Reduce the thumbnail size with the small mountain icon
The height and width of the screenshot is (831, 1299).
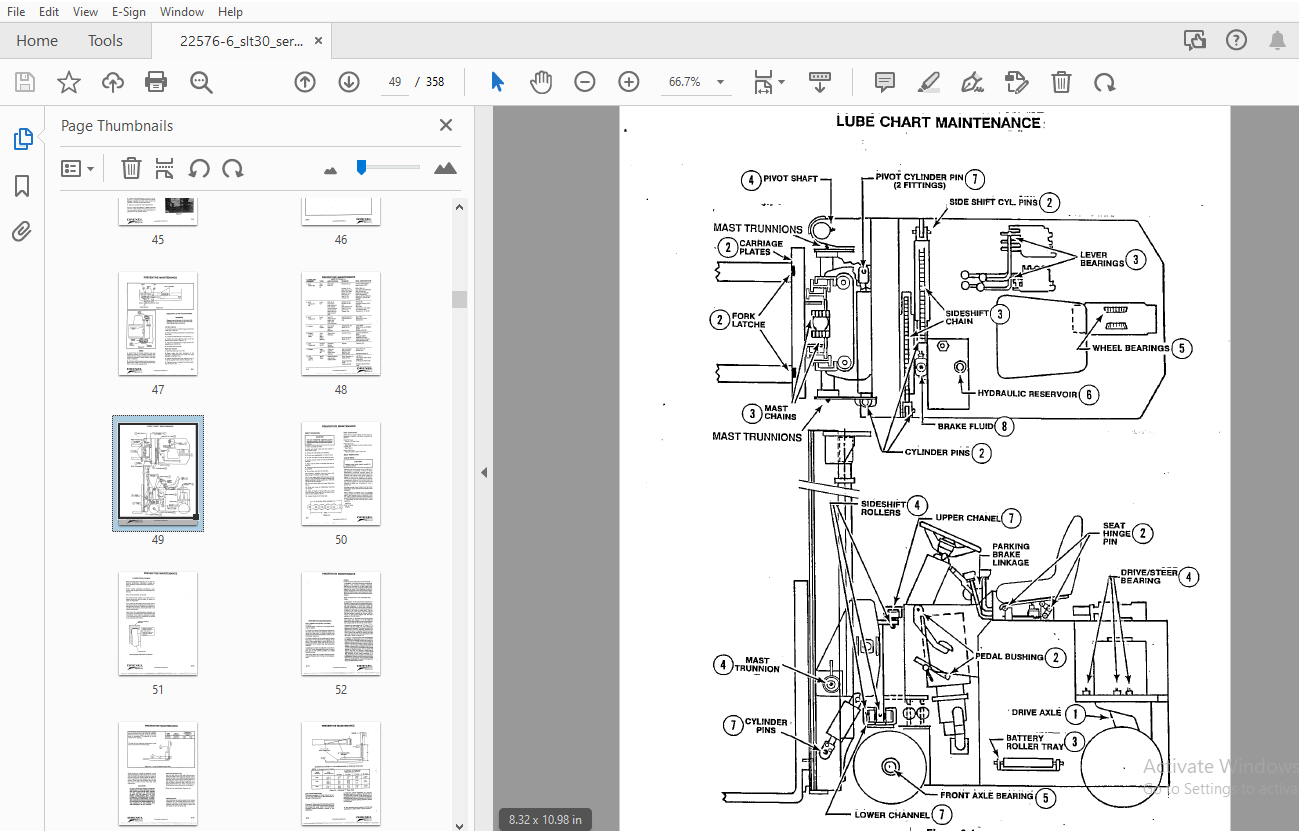pos(331,170)
